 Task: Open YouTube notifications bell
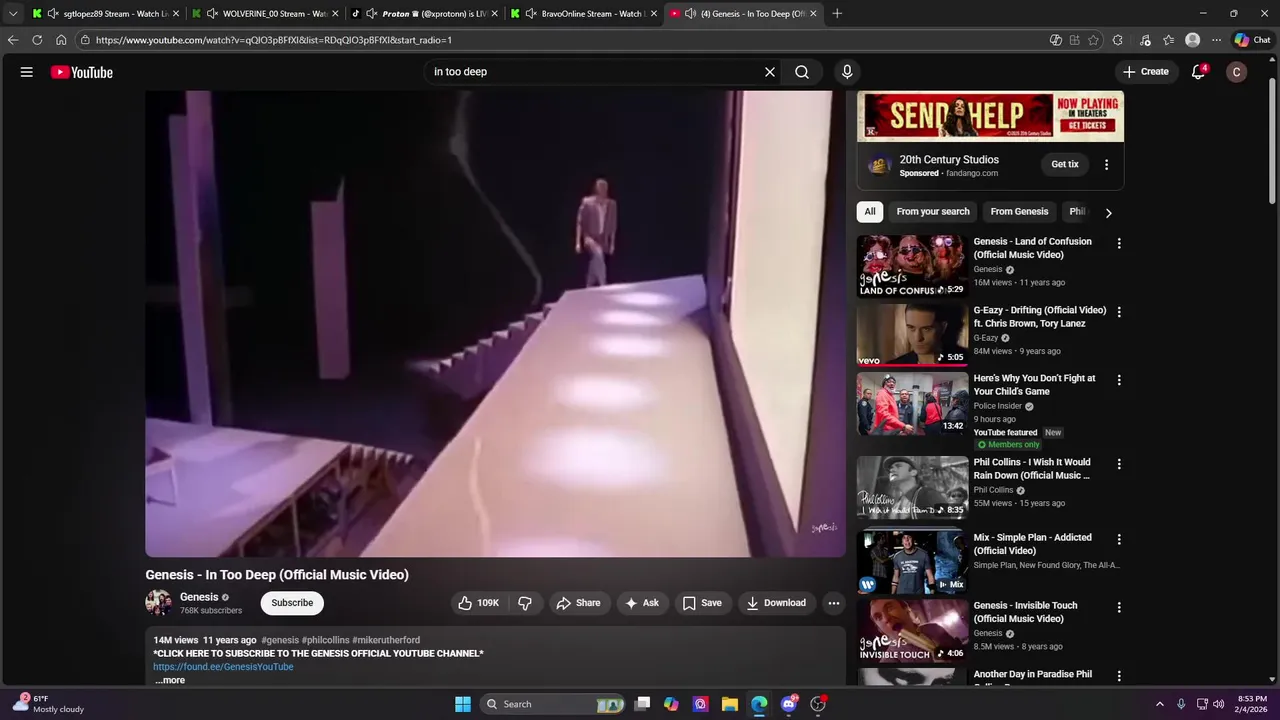pos(1198,72)
